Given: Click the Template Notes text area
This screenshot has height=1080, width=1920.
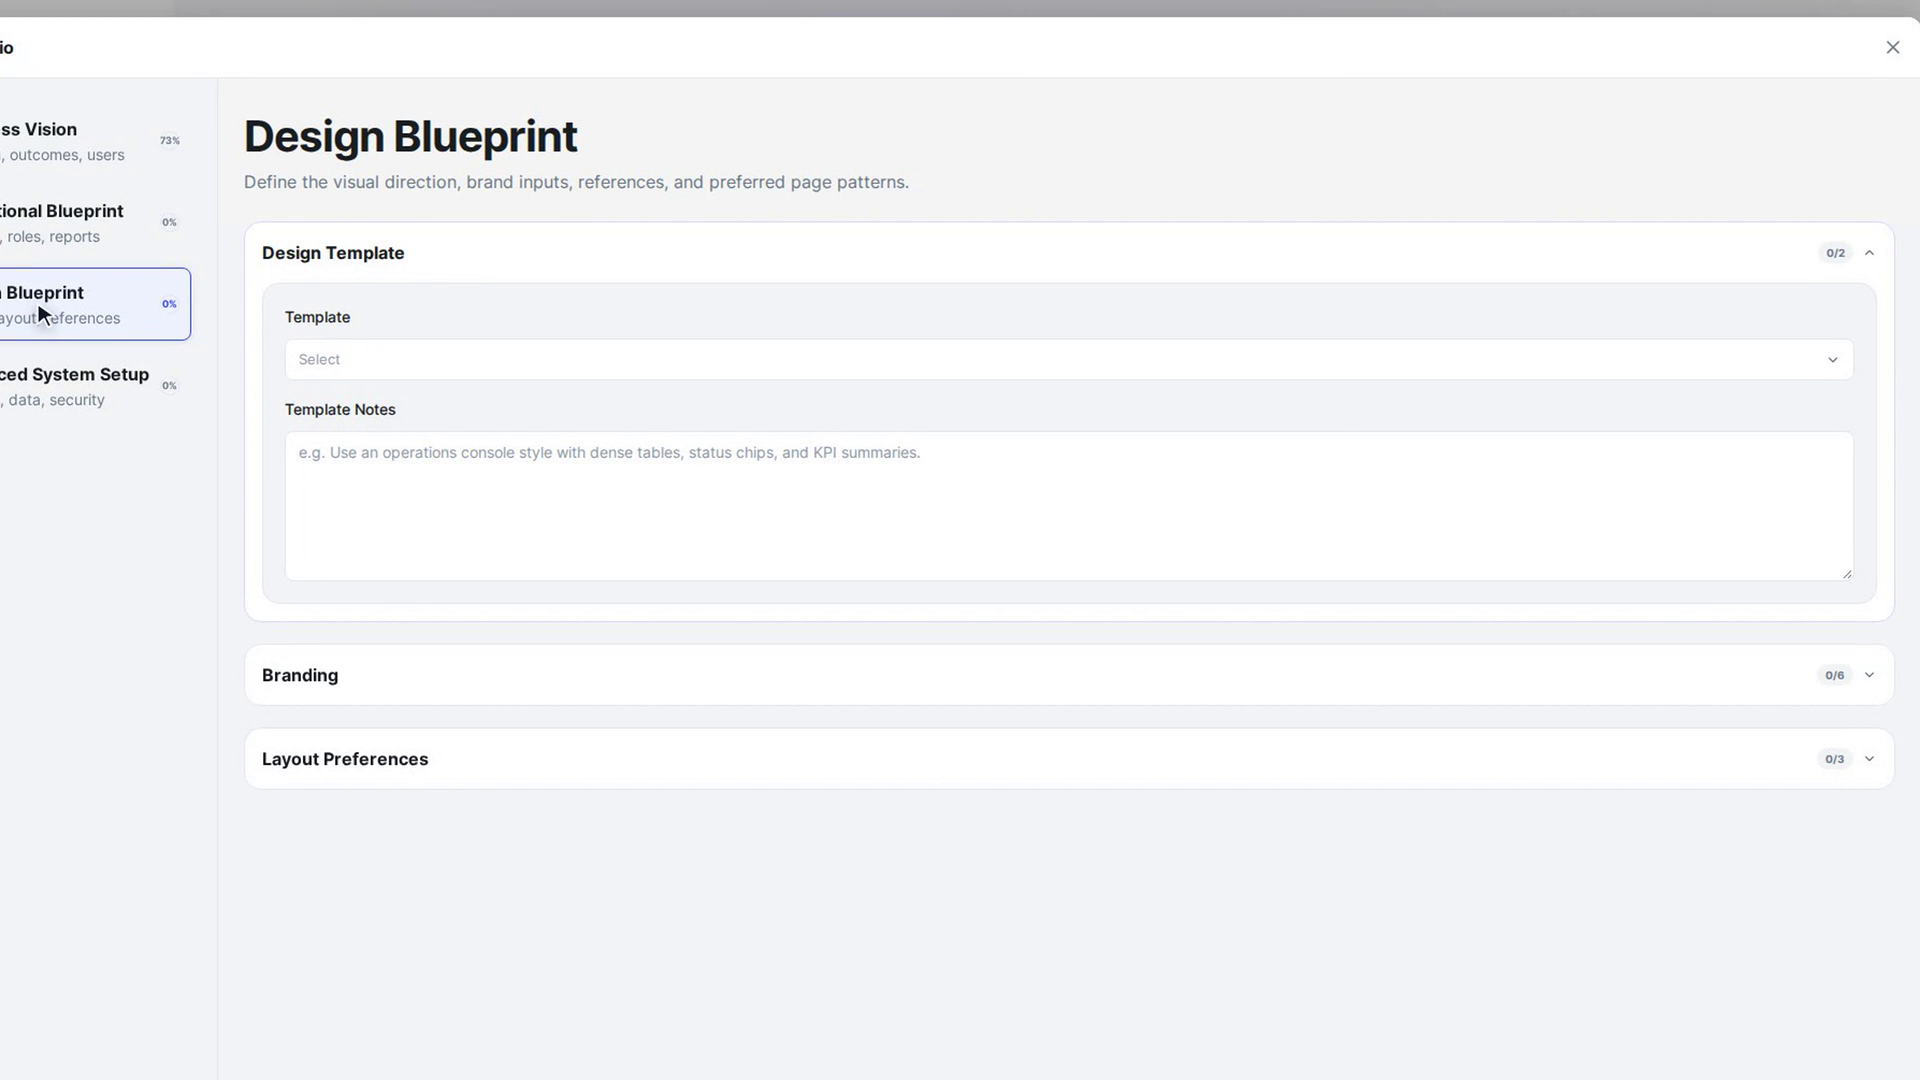Looking at the screenshot, I should point(1069,506).
